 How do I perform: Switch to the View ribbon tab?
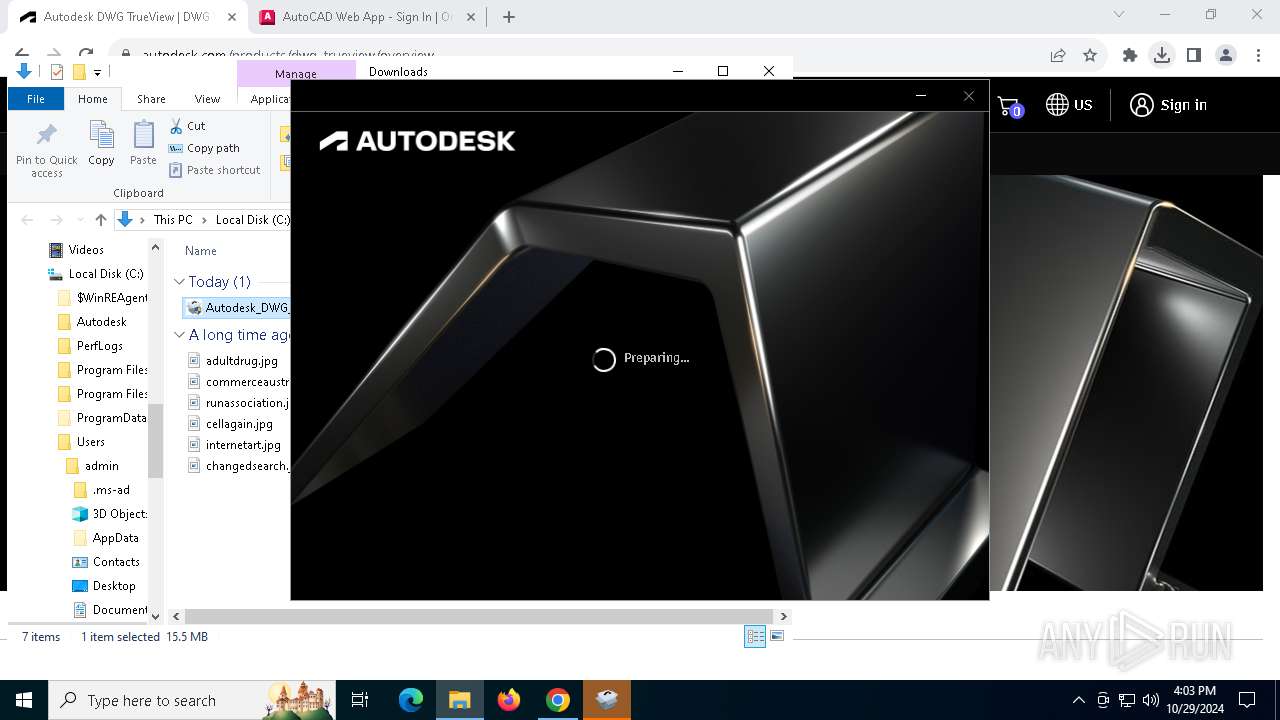point(207,99)
